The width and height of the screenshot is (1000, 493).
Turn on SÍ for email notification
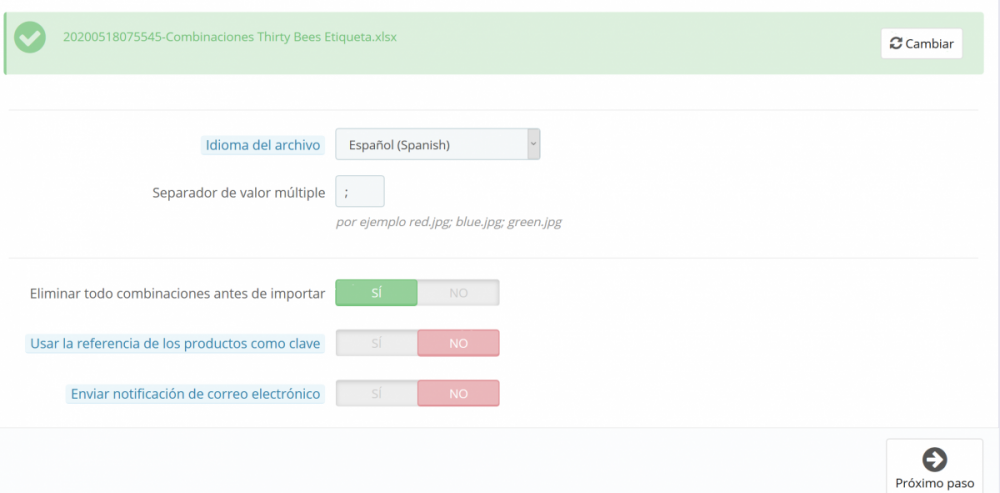[376, 393]
